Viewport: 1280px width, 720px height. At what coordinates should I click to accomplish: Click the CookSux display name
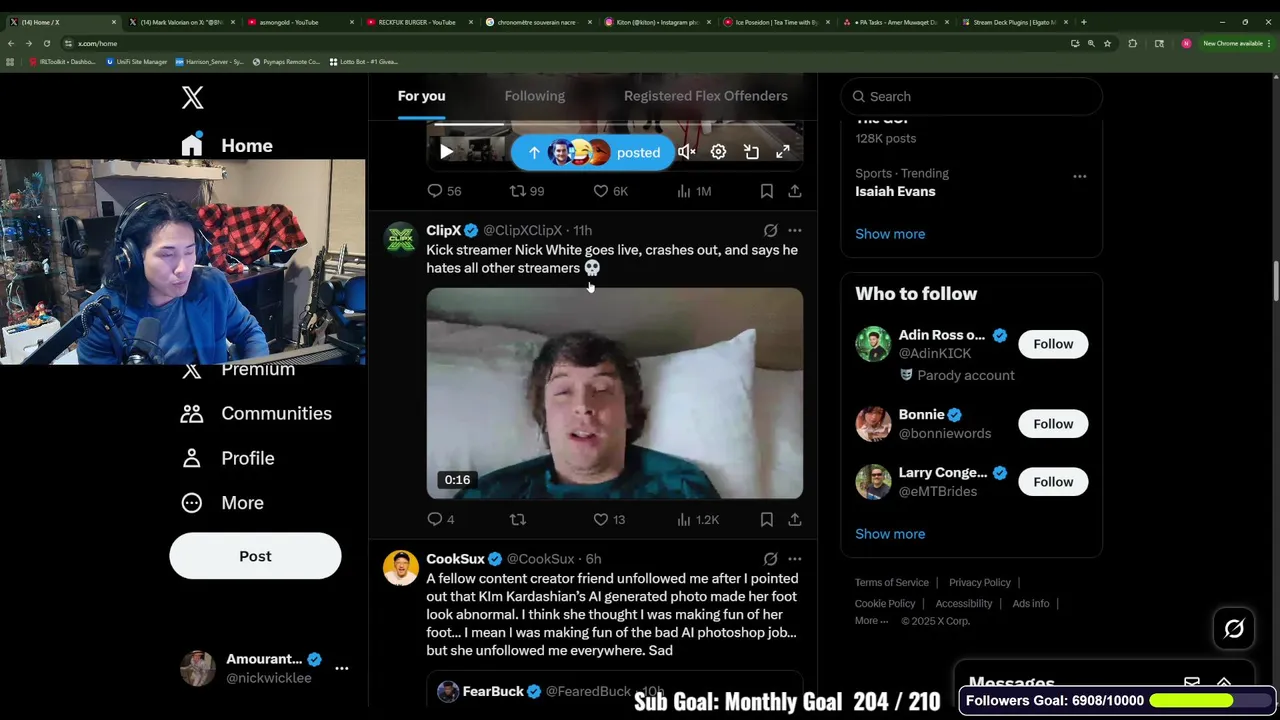tap(455, 559)
